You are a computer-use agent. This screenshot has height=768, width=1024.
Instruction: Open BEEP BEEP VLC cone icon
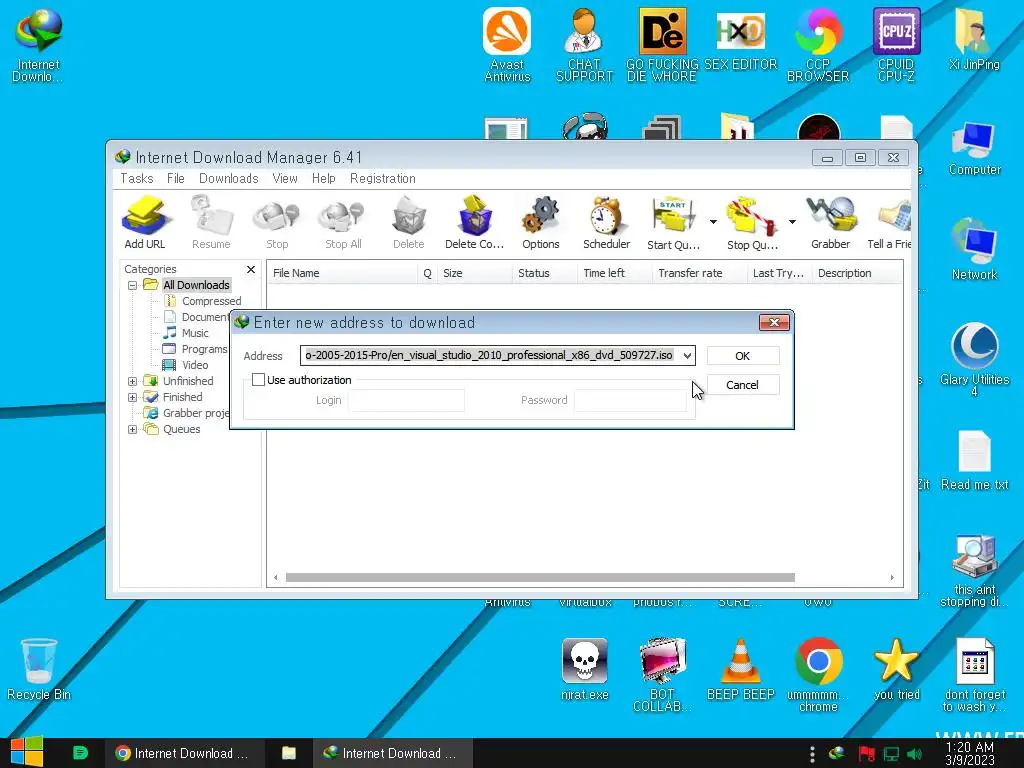(x=741, y=669)
